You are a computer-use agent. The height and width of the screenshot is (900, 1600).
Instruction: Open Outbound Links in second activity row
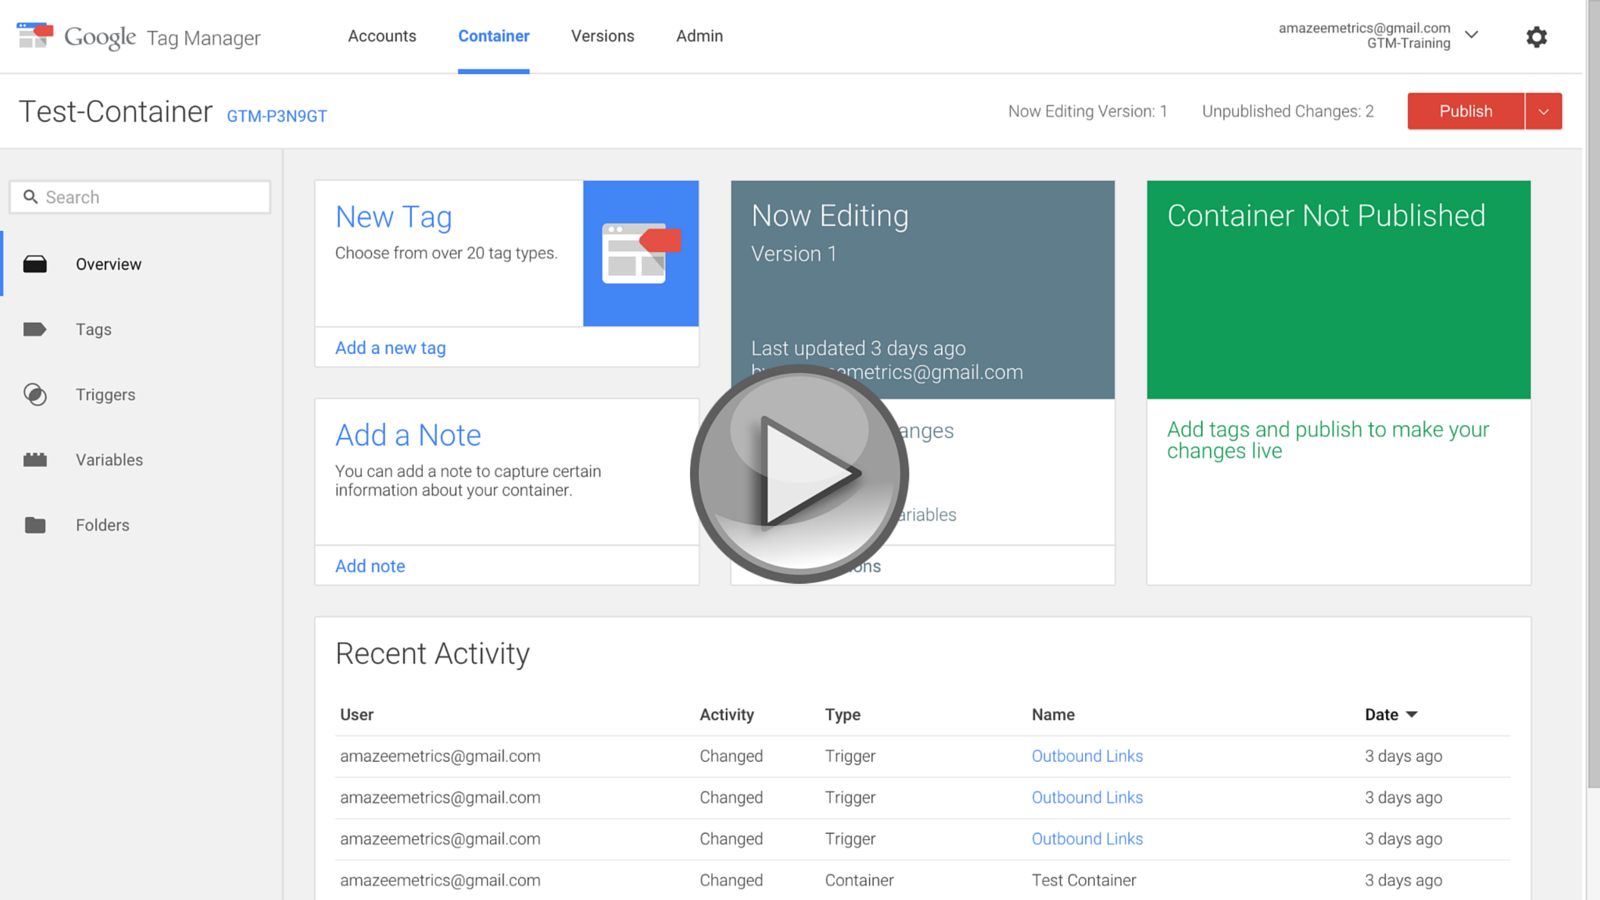(x=1087, y=797)
